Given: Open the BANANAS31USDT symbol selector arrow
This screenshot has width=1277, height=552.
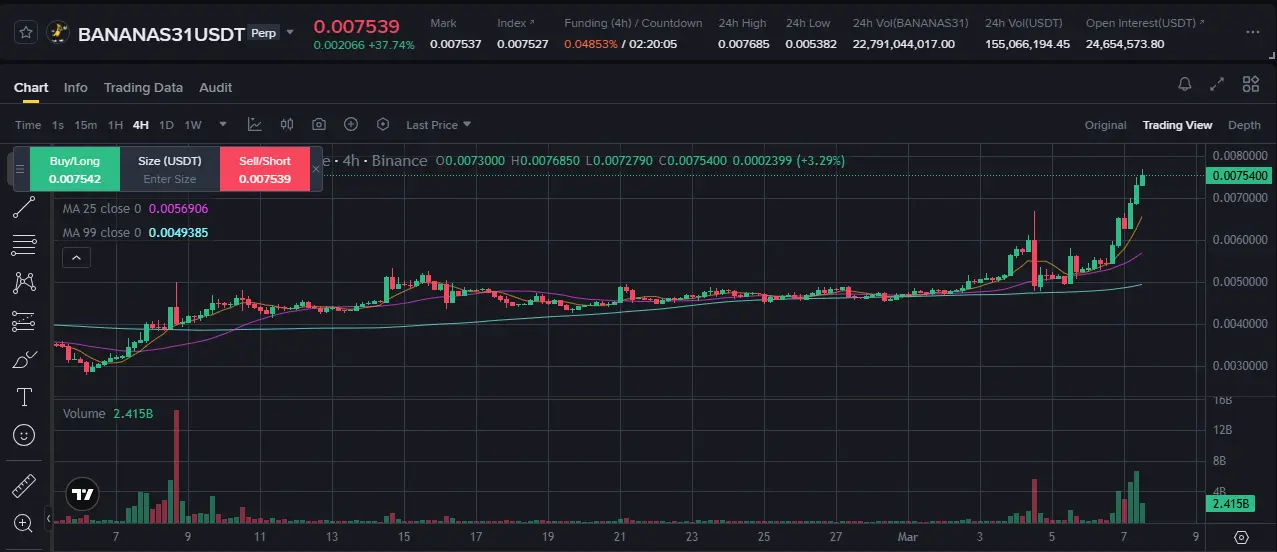Looking at the screenshot, I should pos(290,33).
